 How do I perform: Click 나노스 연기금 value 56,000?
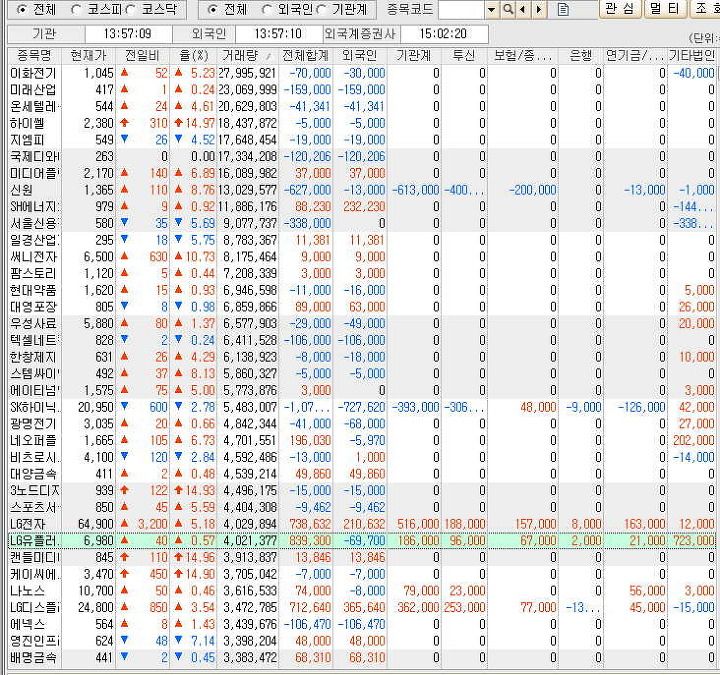pos(647,591)
